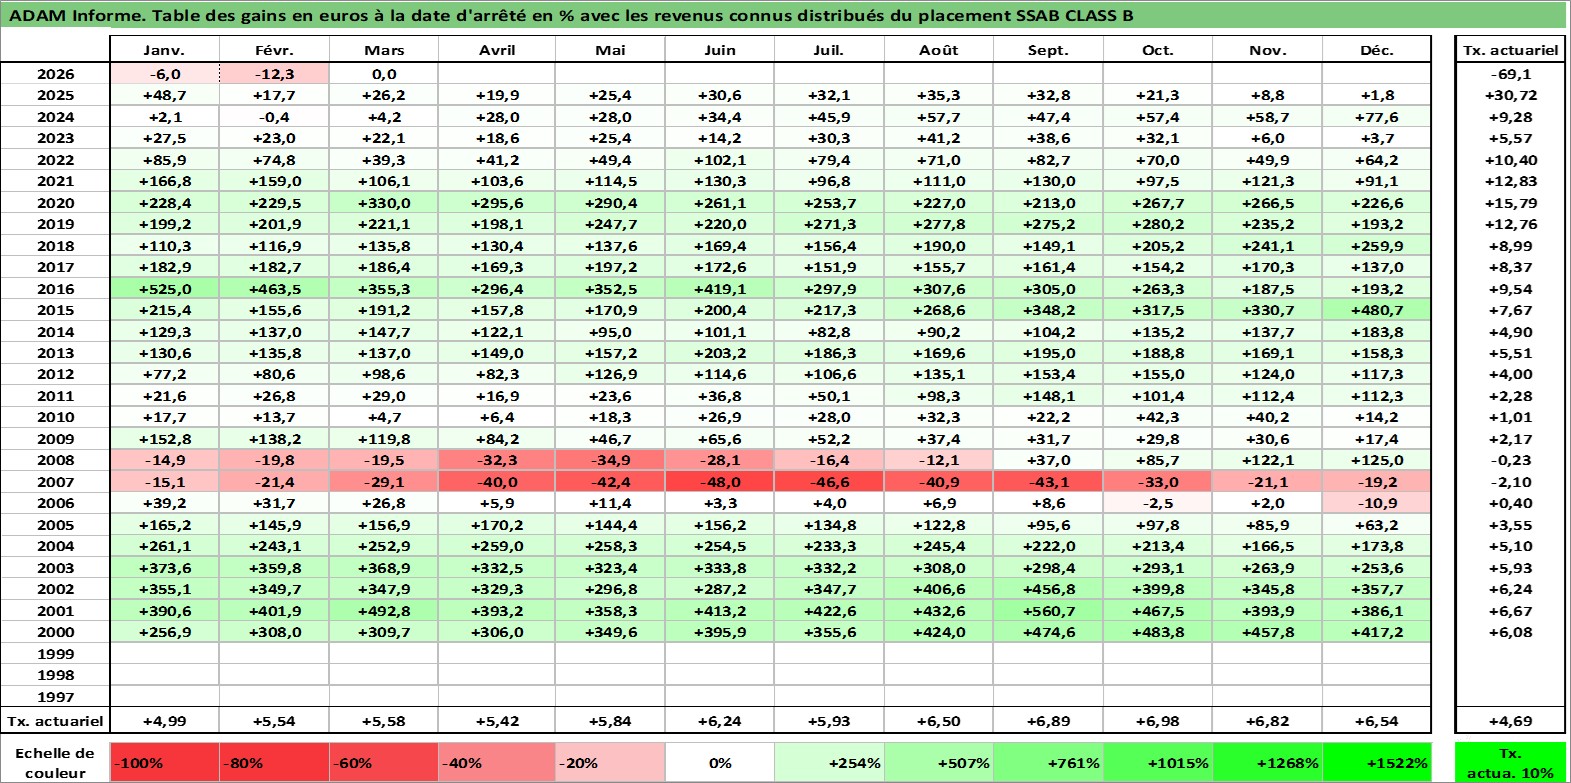Click the '+348,2' cell for Sept. 2015
The height and width of the screenshot is (783, 1571).
pos(1048,310)
